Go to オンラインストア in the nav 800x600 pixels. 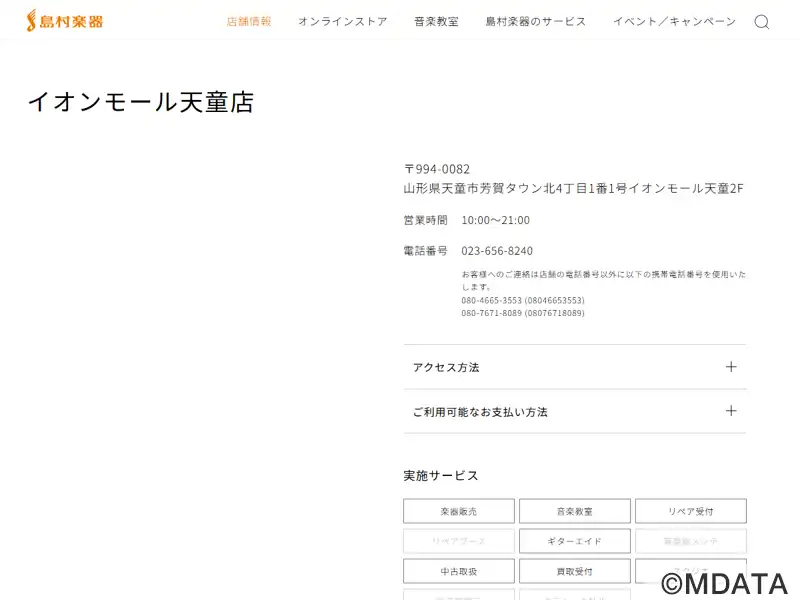point(342,21)
